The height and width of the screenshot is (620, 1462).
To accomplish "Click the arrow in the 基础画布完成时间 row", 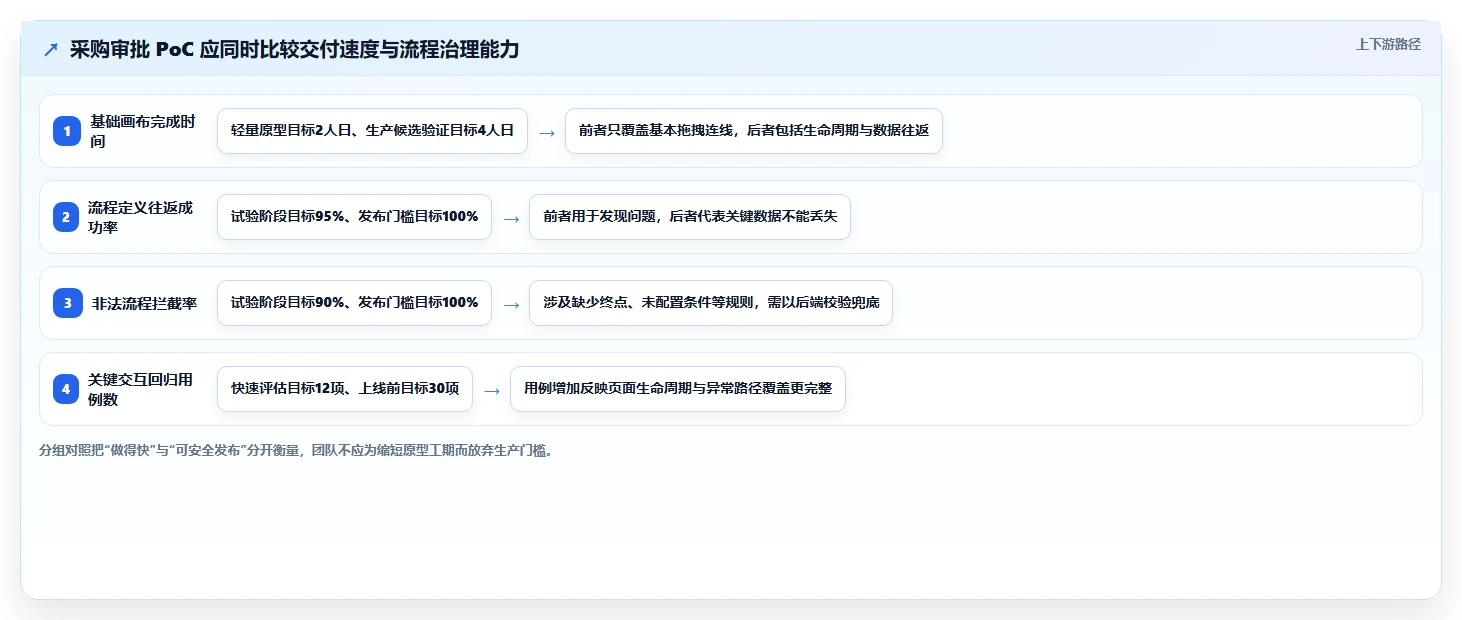I will 547,132.
